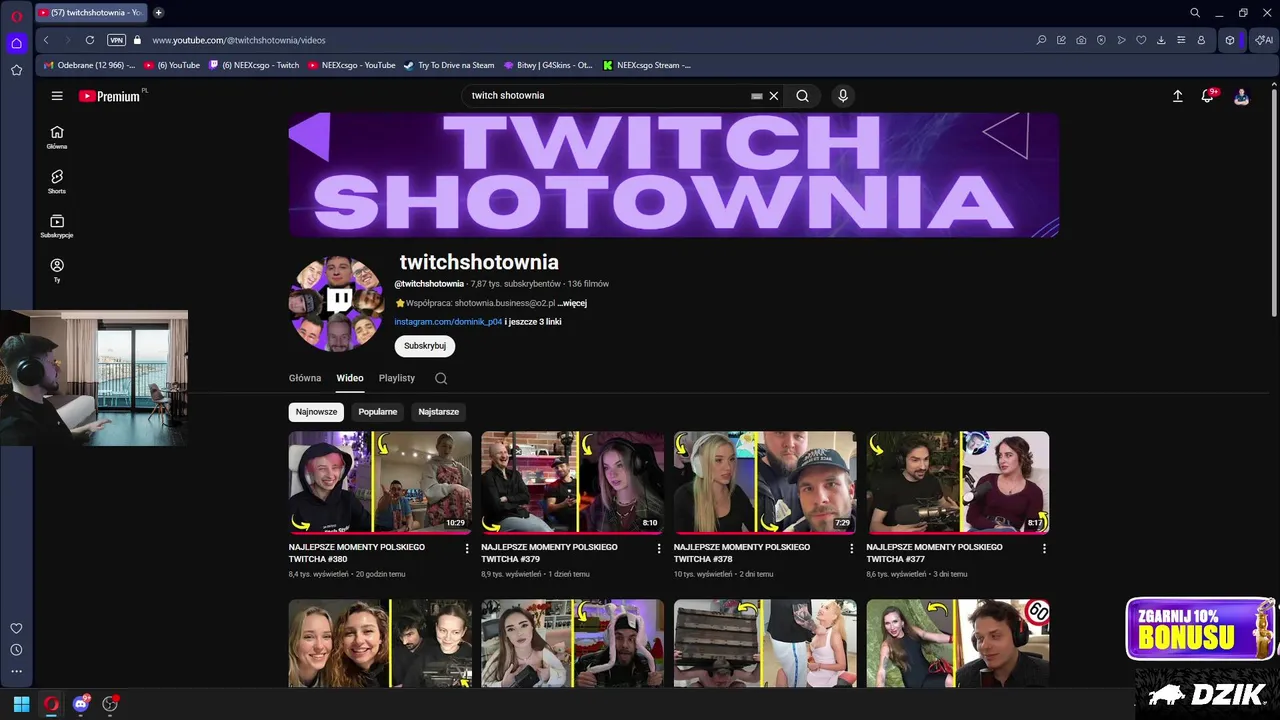The width and height of the screenshot is (1280, 720).
Task: Open YouTube notifications bell
Action: [1208, 96]
